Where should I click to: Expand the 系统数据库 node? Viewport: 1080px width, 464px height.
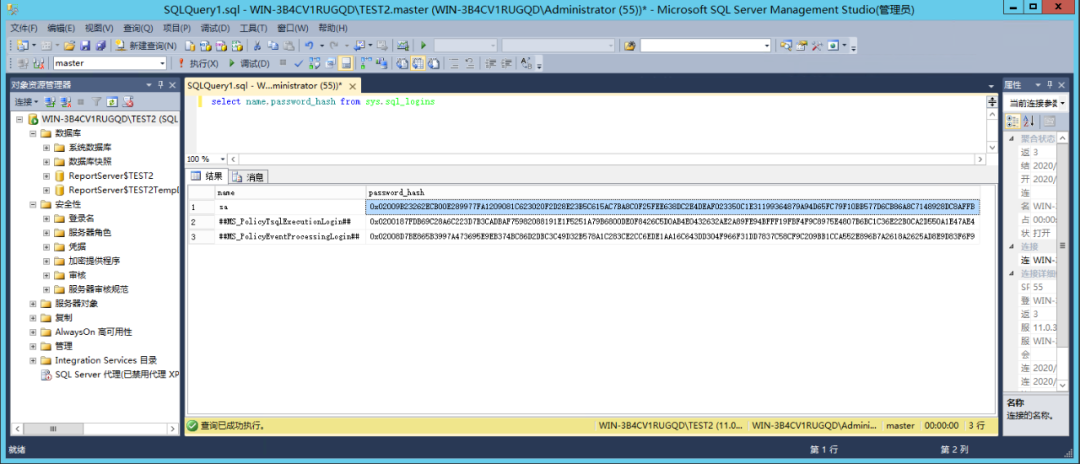tap(46, 147)
